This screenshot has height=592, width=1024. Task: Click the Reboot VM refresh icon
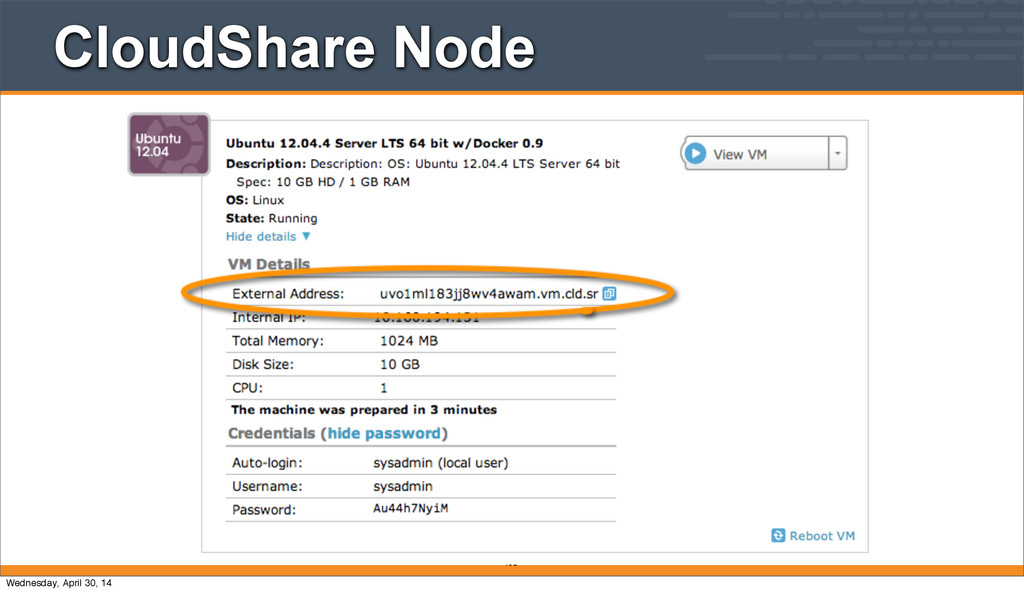click(778, 536)
